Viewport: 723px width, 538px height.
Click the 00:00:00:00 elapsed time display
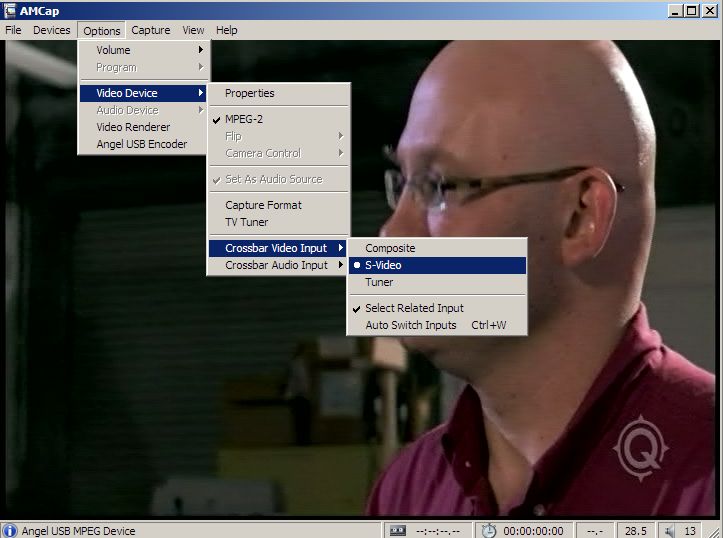(x=533, y=531)
